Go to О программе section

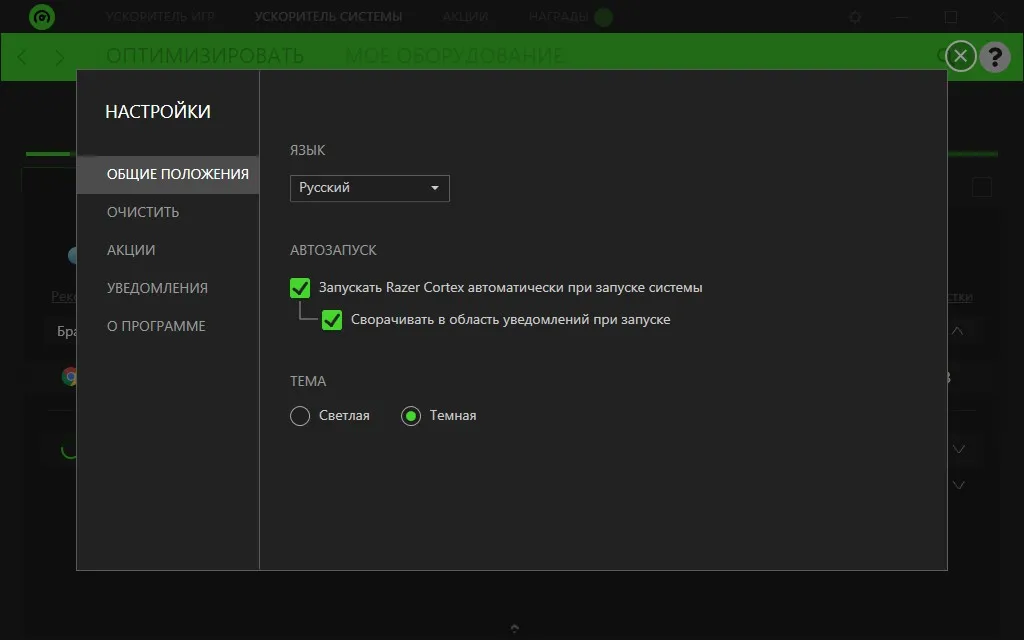156,326
